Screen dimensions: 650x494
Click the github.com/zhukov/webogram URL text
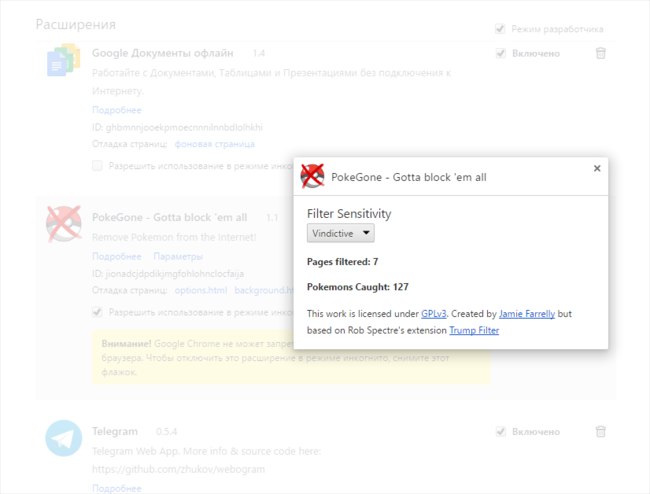click(178, 469)
